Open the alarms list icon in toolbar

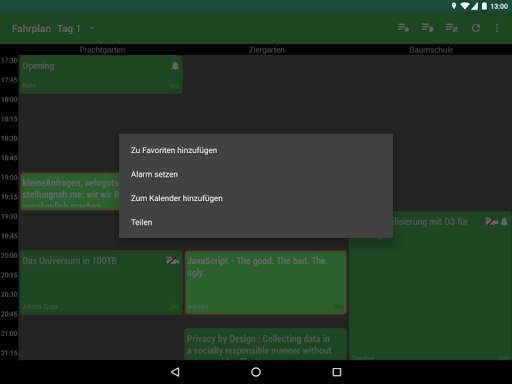point(427,28)
